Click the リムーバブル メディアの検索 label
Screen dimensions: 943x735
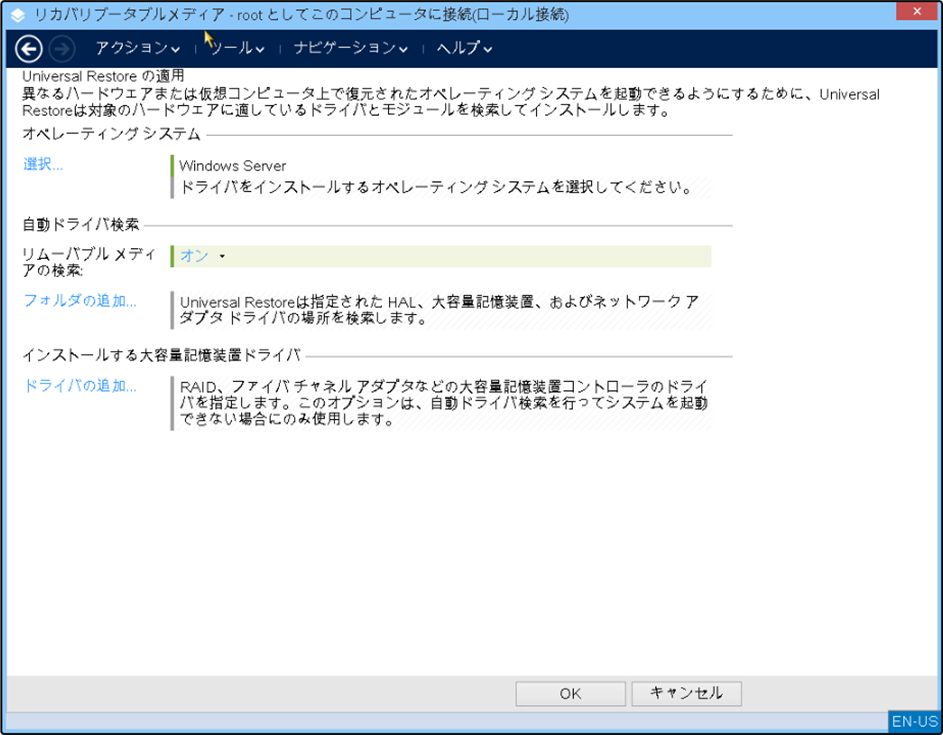(x=89, y=262)
